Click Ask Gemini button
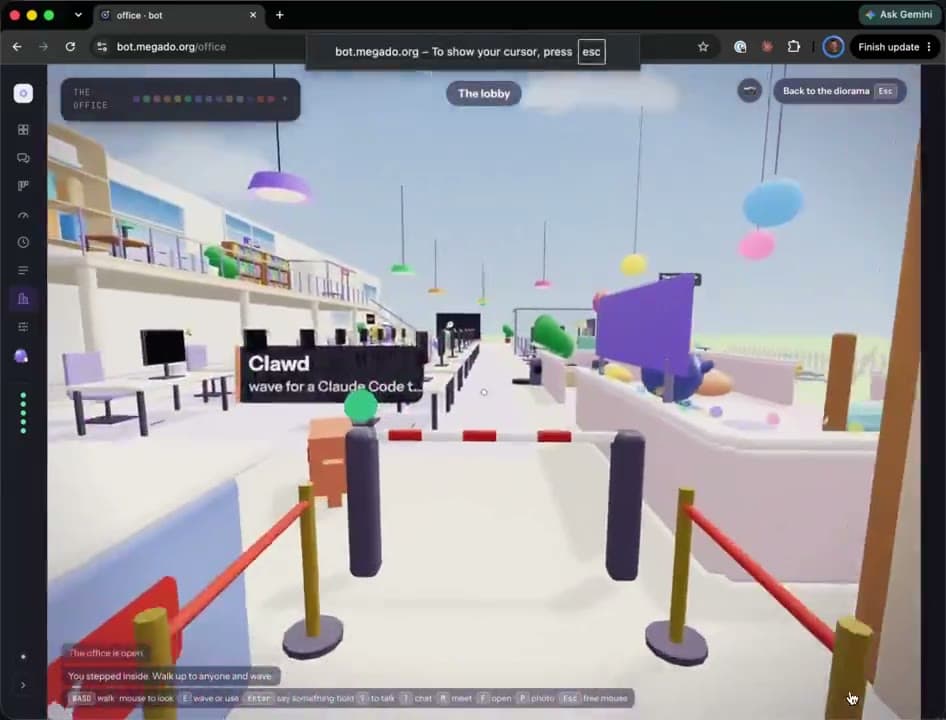Viewport: 946px width, 720px height. pos(899,14)
